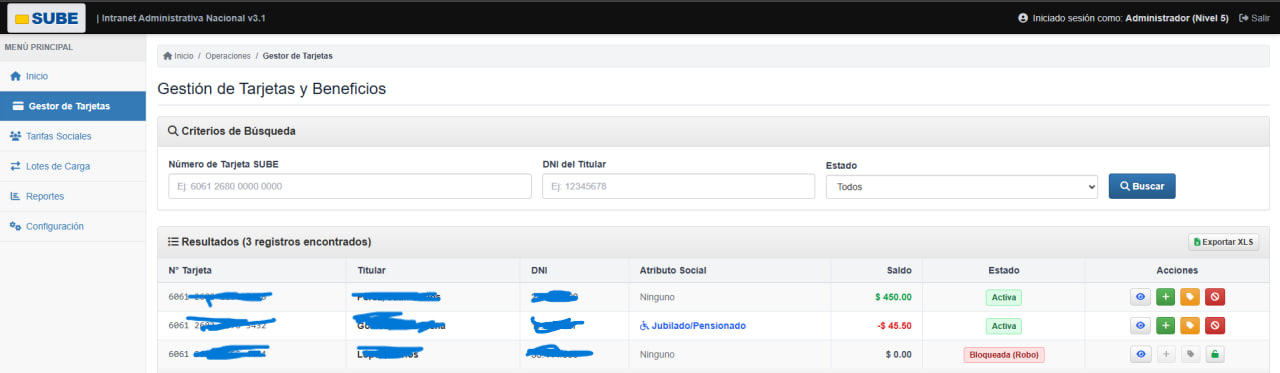Click the Resultados (3 registros encontrados) heading
The image size is (1280, 373).
tap(269, 242)
